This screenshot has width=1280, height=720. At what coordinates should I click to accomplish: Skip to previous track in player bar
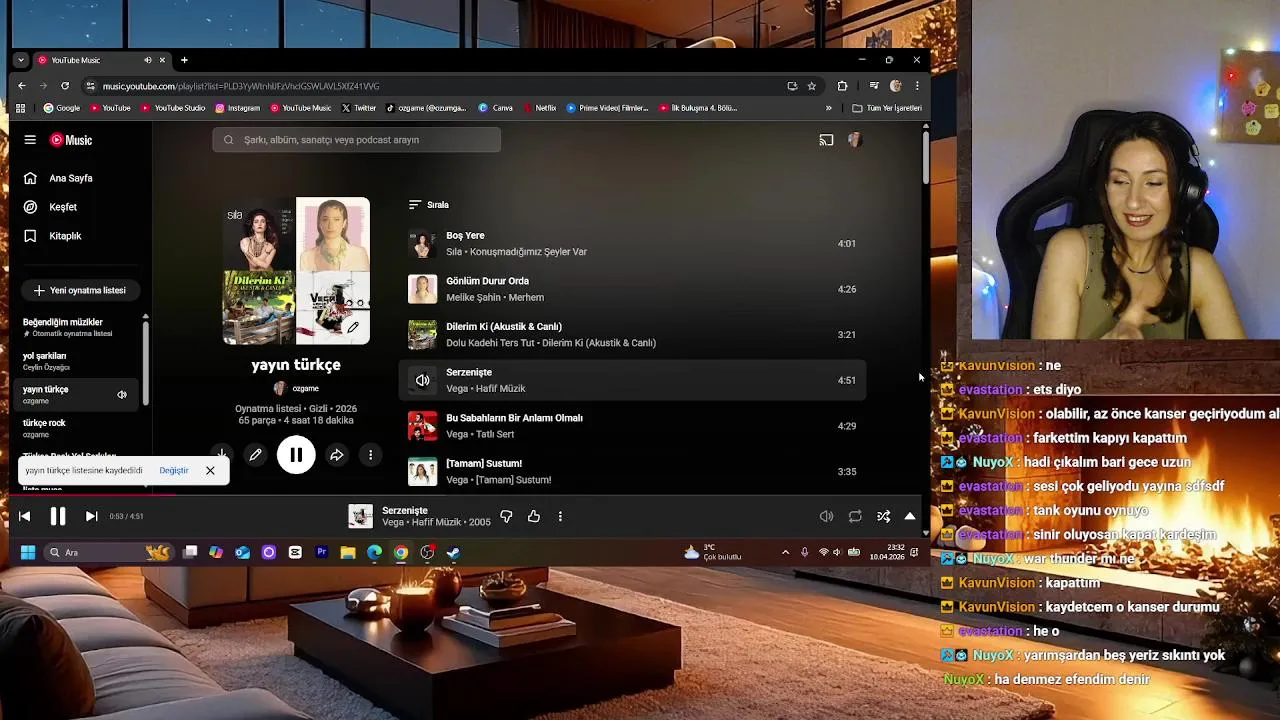(x=25, y=516)
